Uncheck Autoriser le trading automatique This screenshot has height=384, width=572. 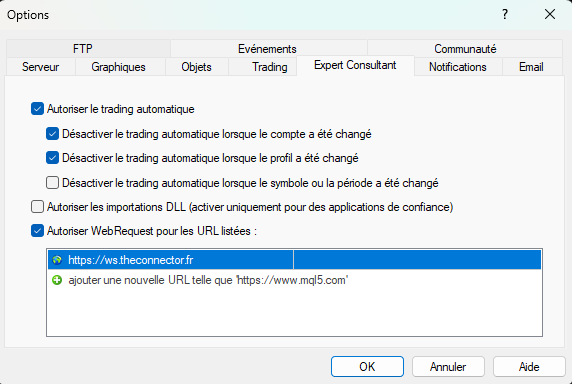37,109
